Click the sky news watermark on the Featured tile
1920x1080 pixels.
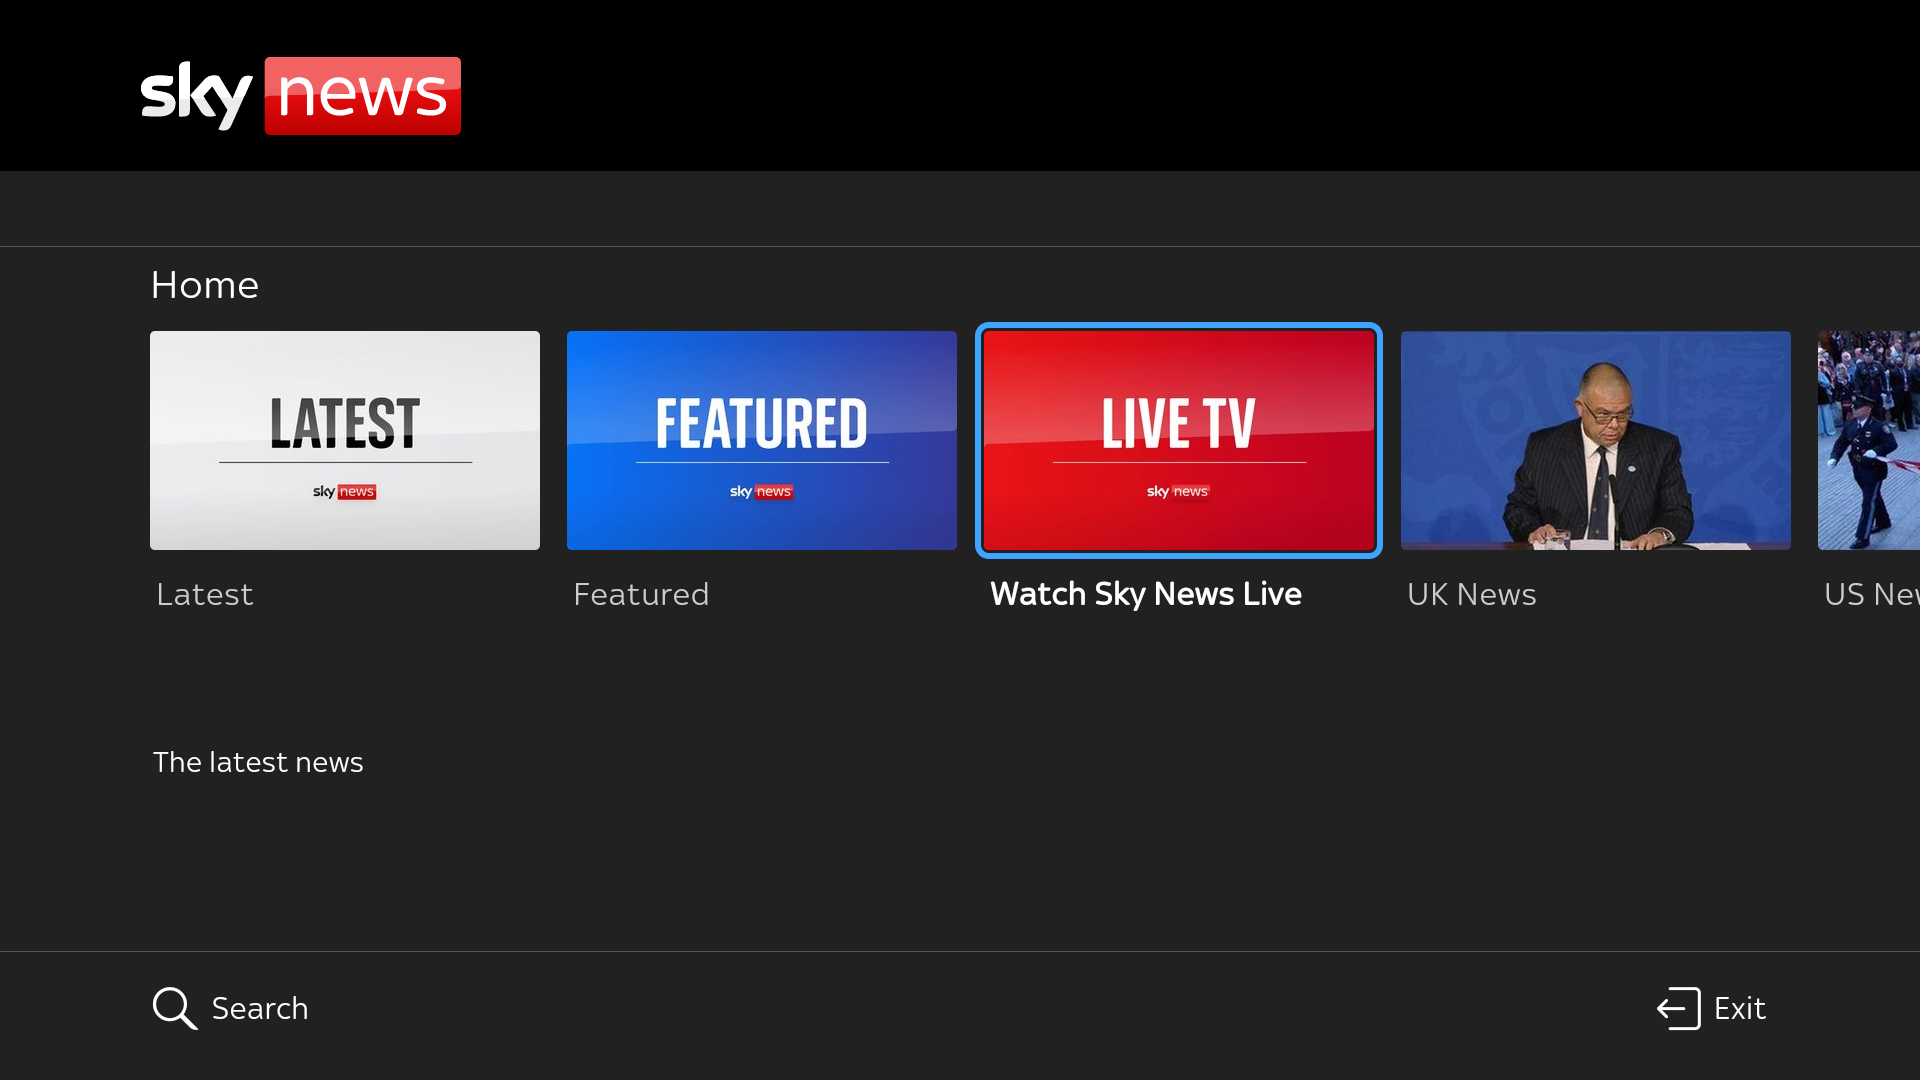coord(761,491)
